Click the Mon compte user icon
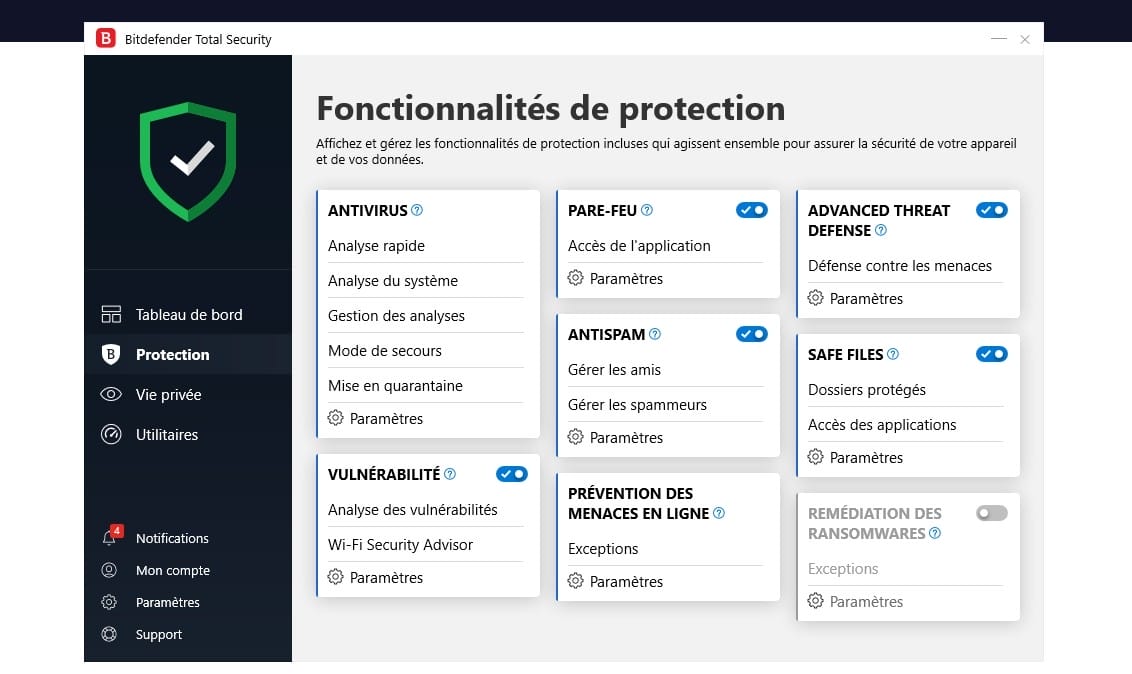 pos(109,570)
